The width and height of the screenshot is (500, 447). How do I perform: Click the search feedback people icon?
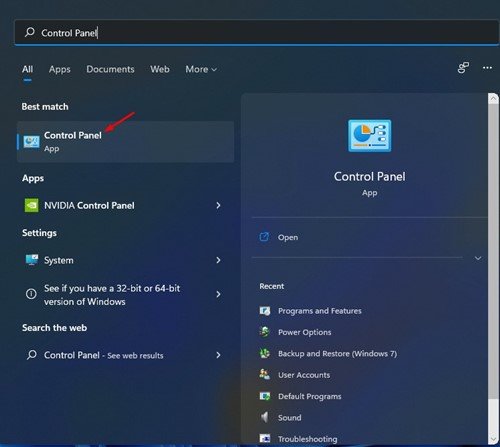point(463,68)
